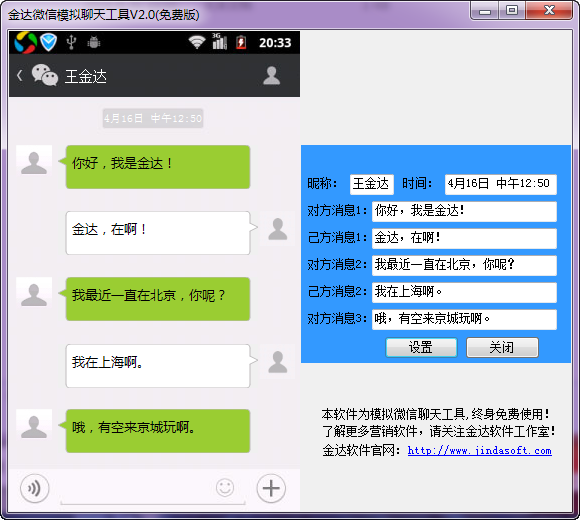The width and height of the screenshot is (580, 520).
Task: Tap the plus attachment icon
Action: (x=271, y=488)
